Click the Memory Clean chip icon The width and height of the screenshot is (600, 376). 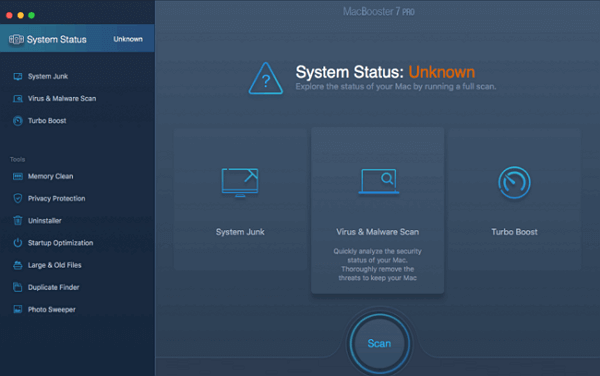point(18,176)
